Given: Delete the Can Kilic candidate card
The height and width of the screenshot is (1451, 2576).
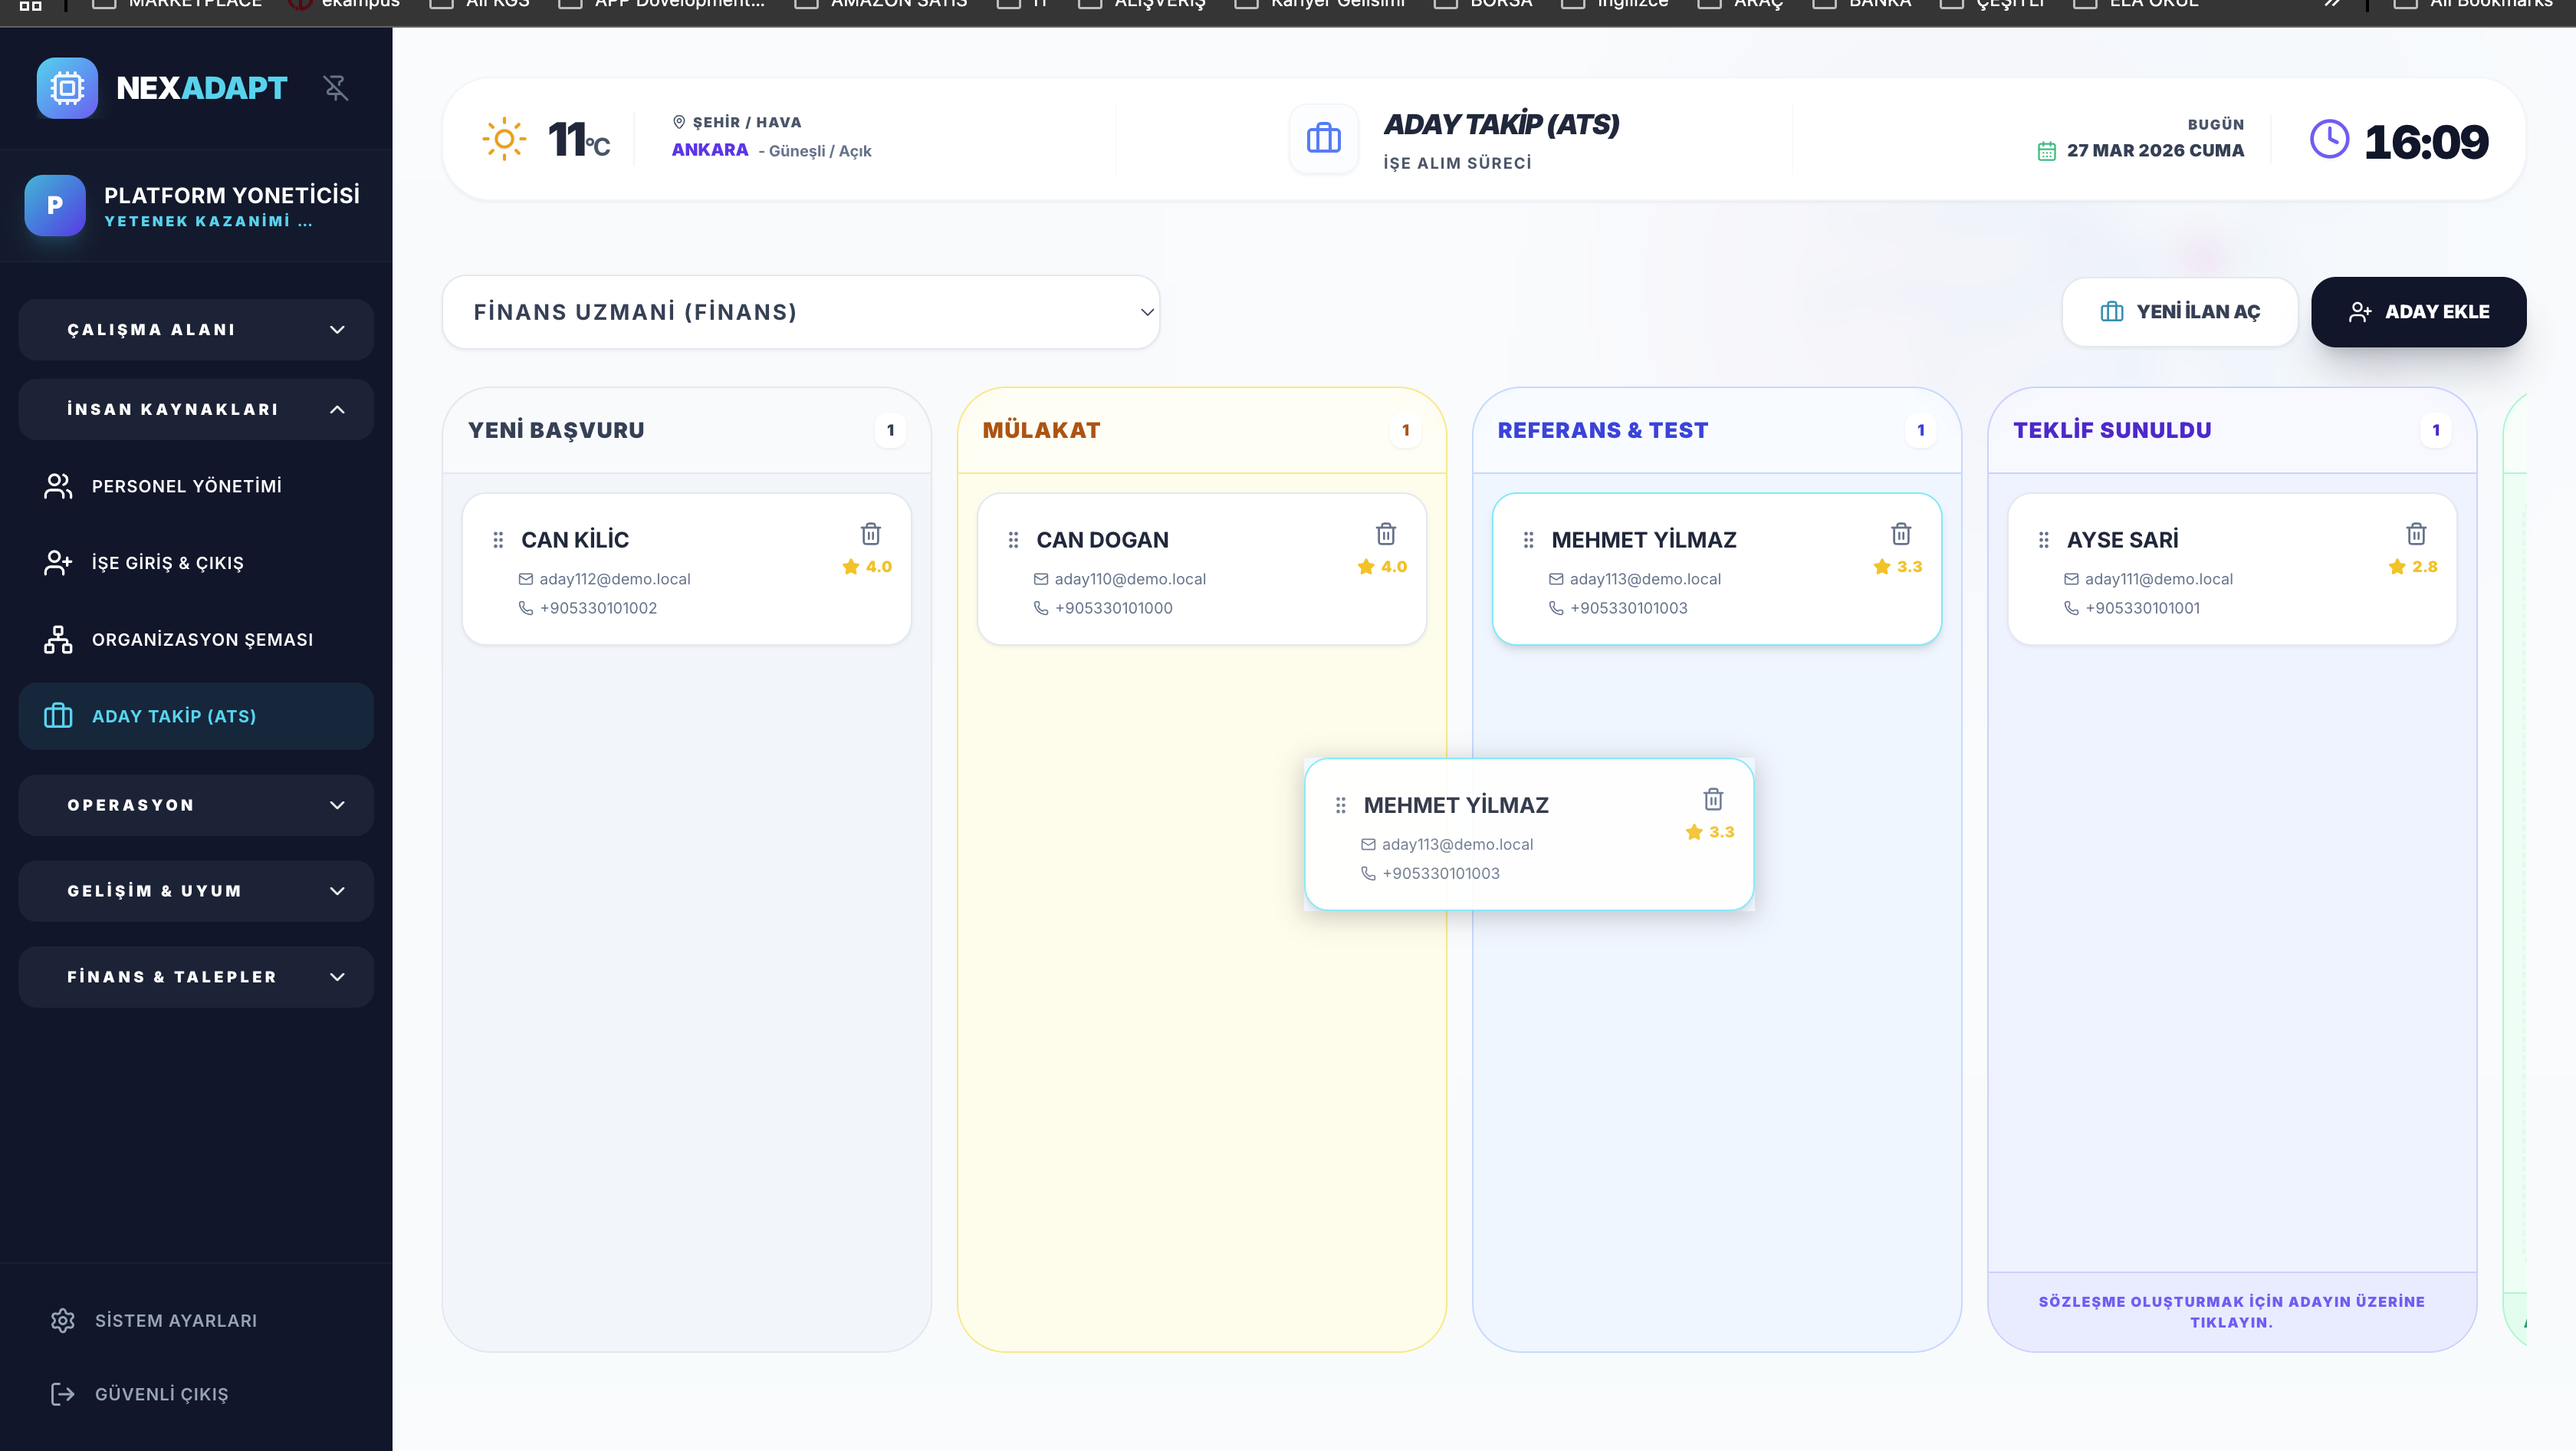Looking at the screenshot, I should (x=870, y=534).
